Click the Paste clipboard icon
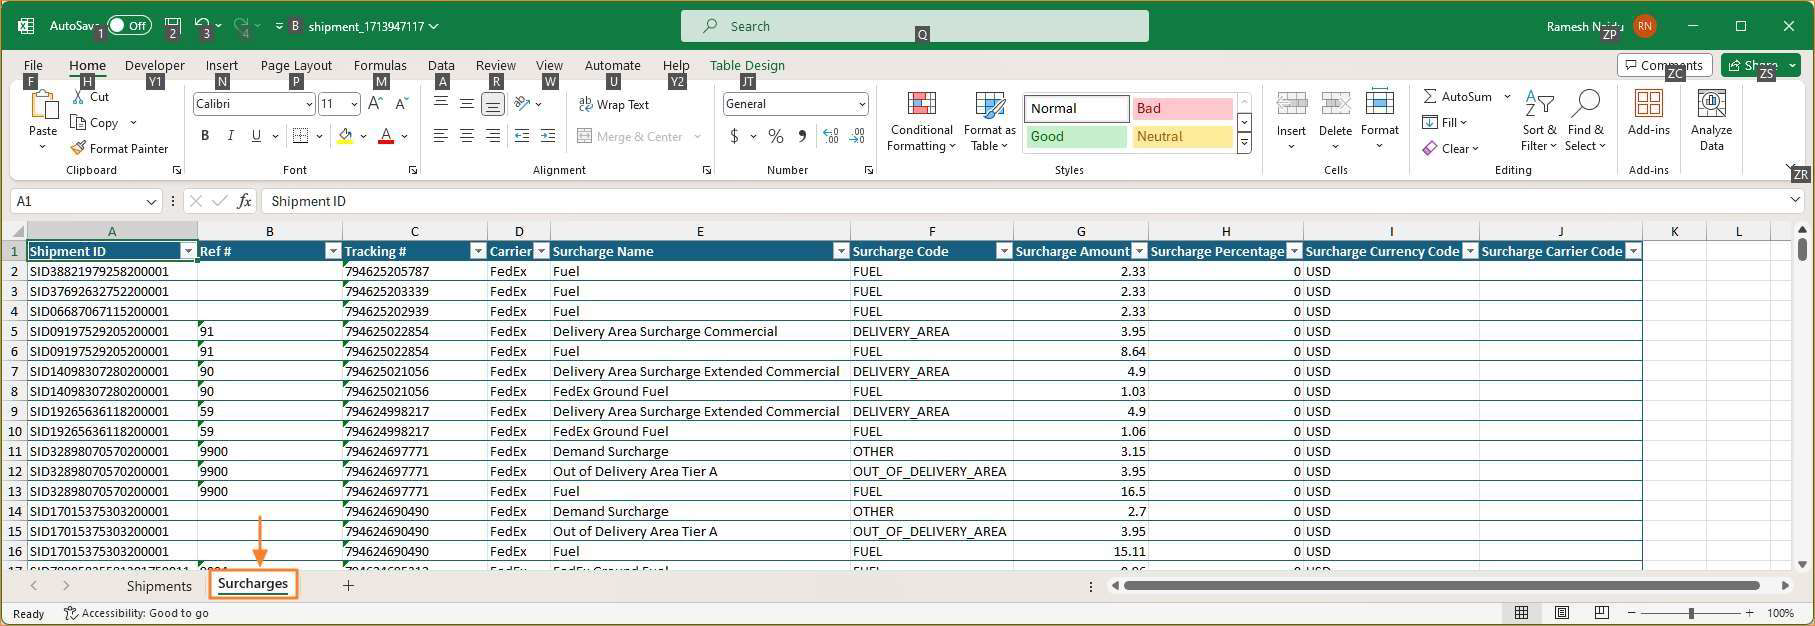 pos(44,105)
